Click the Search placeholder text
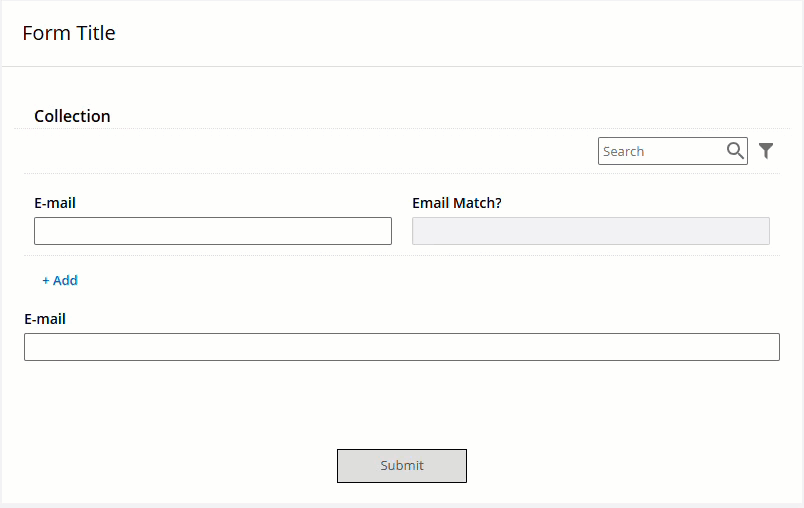This screenshot has width=804, height=508. (624, 151)
